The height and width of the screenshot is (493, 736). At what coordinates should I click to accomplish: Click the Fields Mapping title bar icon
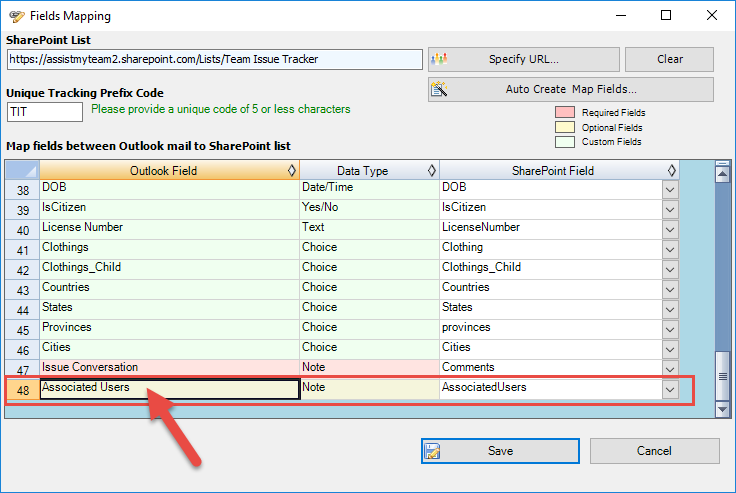(x=17, y=16)
